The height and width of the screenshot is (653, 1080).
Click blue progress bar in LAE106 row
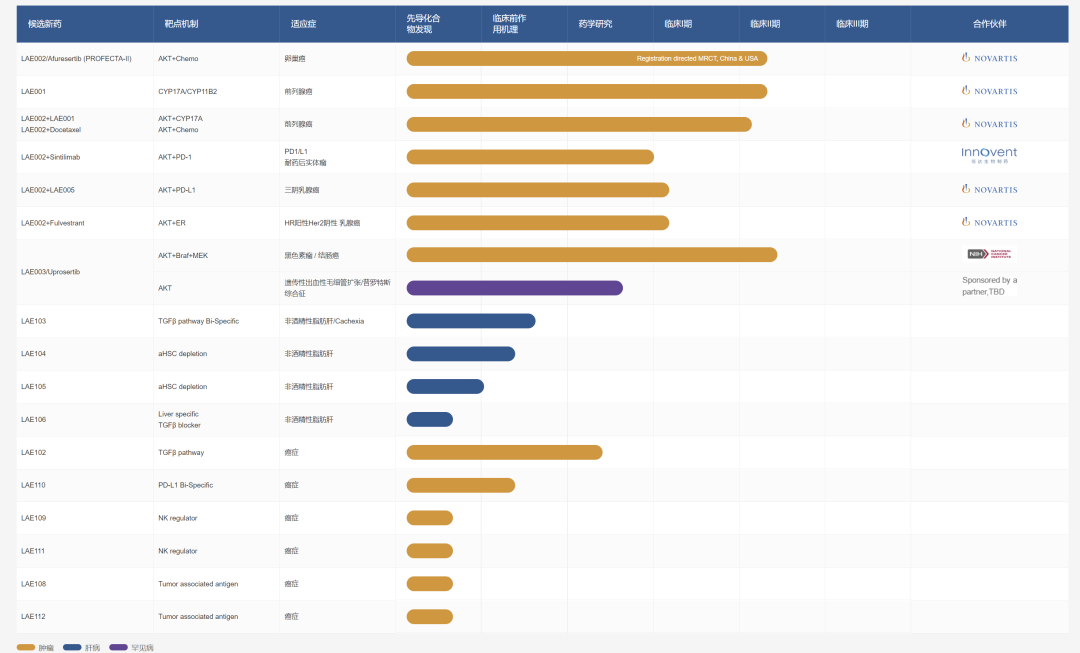430,419
